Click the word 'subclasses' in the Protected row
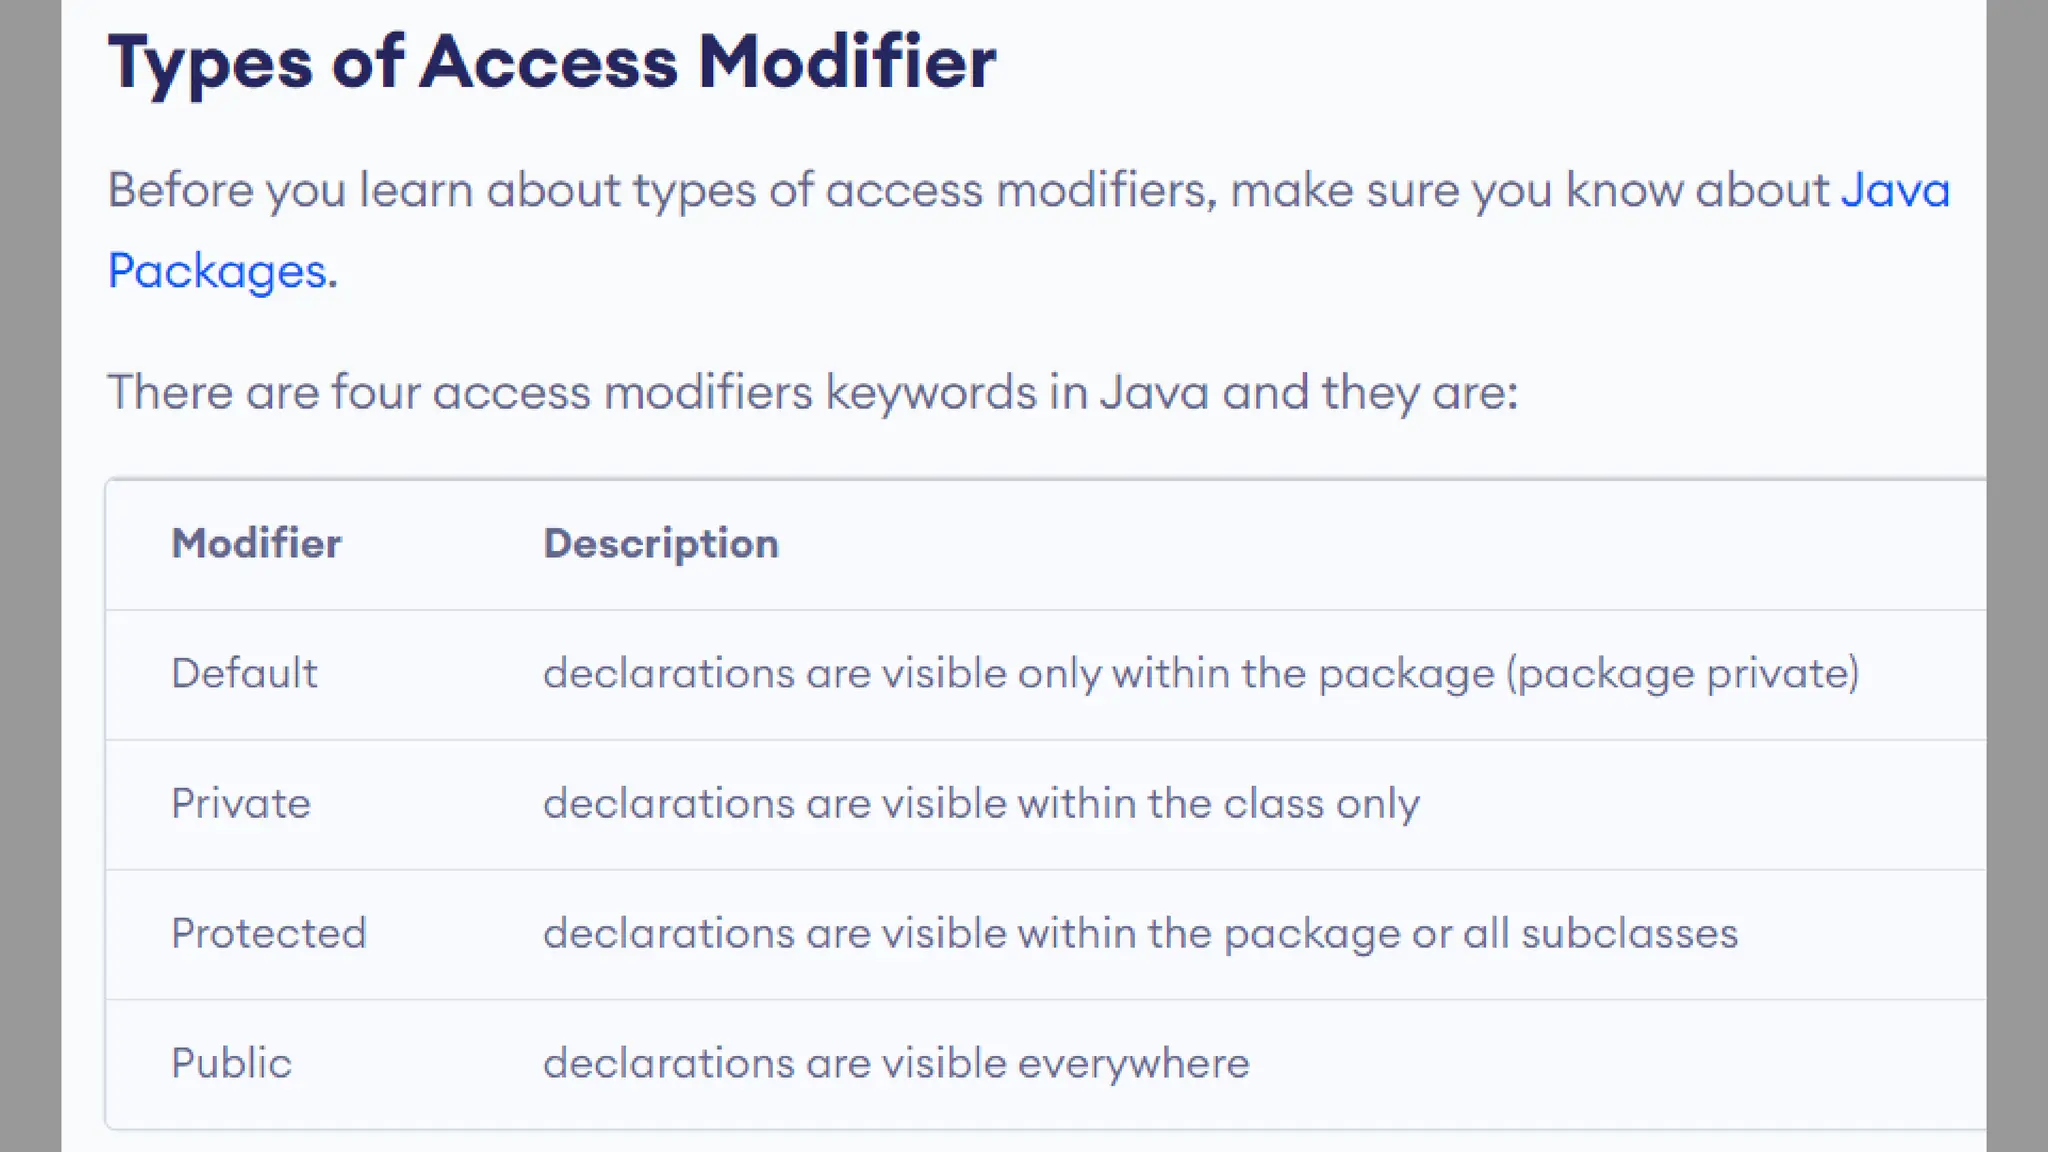Viewport: 2048px width, 1152px height. [x=1629, y=933]
